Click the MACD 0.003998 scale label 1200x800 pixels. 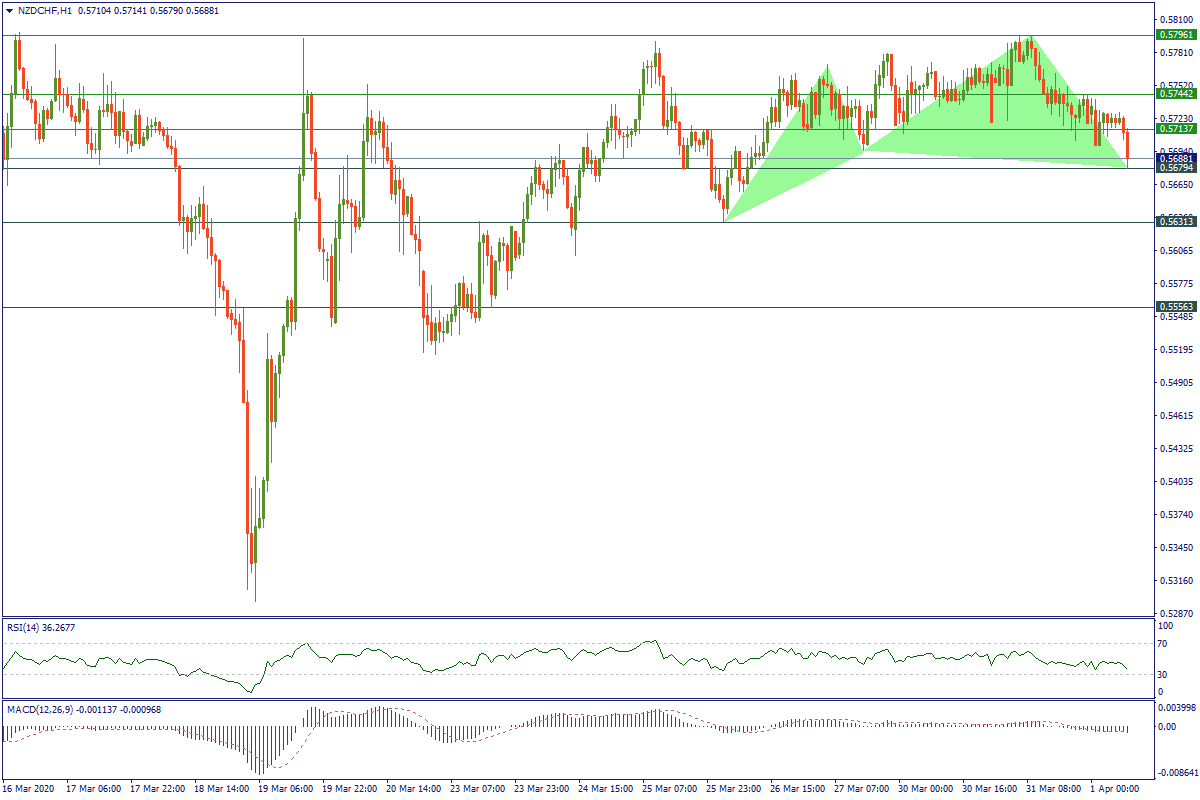tap(1176, 709)
